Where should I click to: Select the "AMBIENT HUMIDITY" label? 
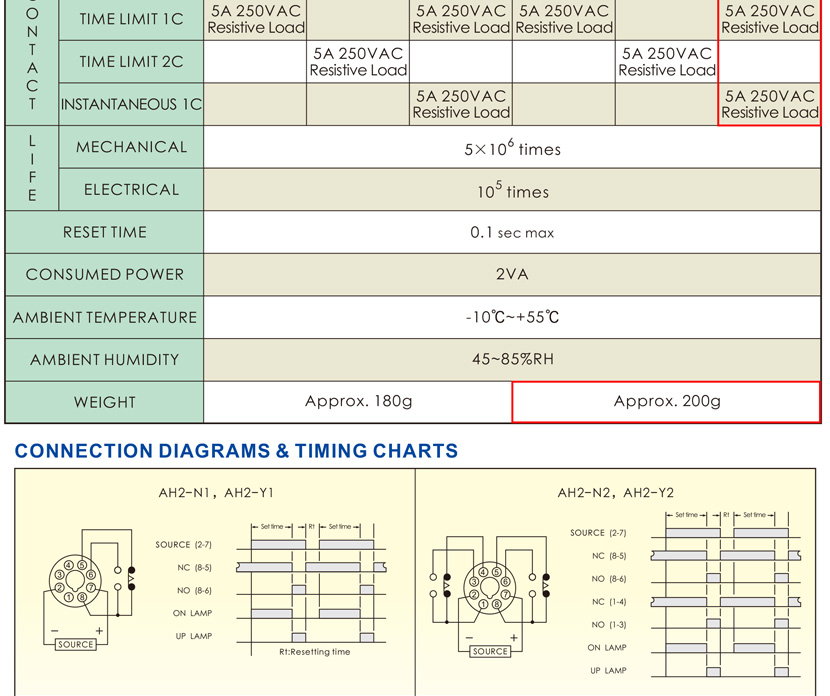coord(105,359)
